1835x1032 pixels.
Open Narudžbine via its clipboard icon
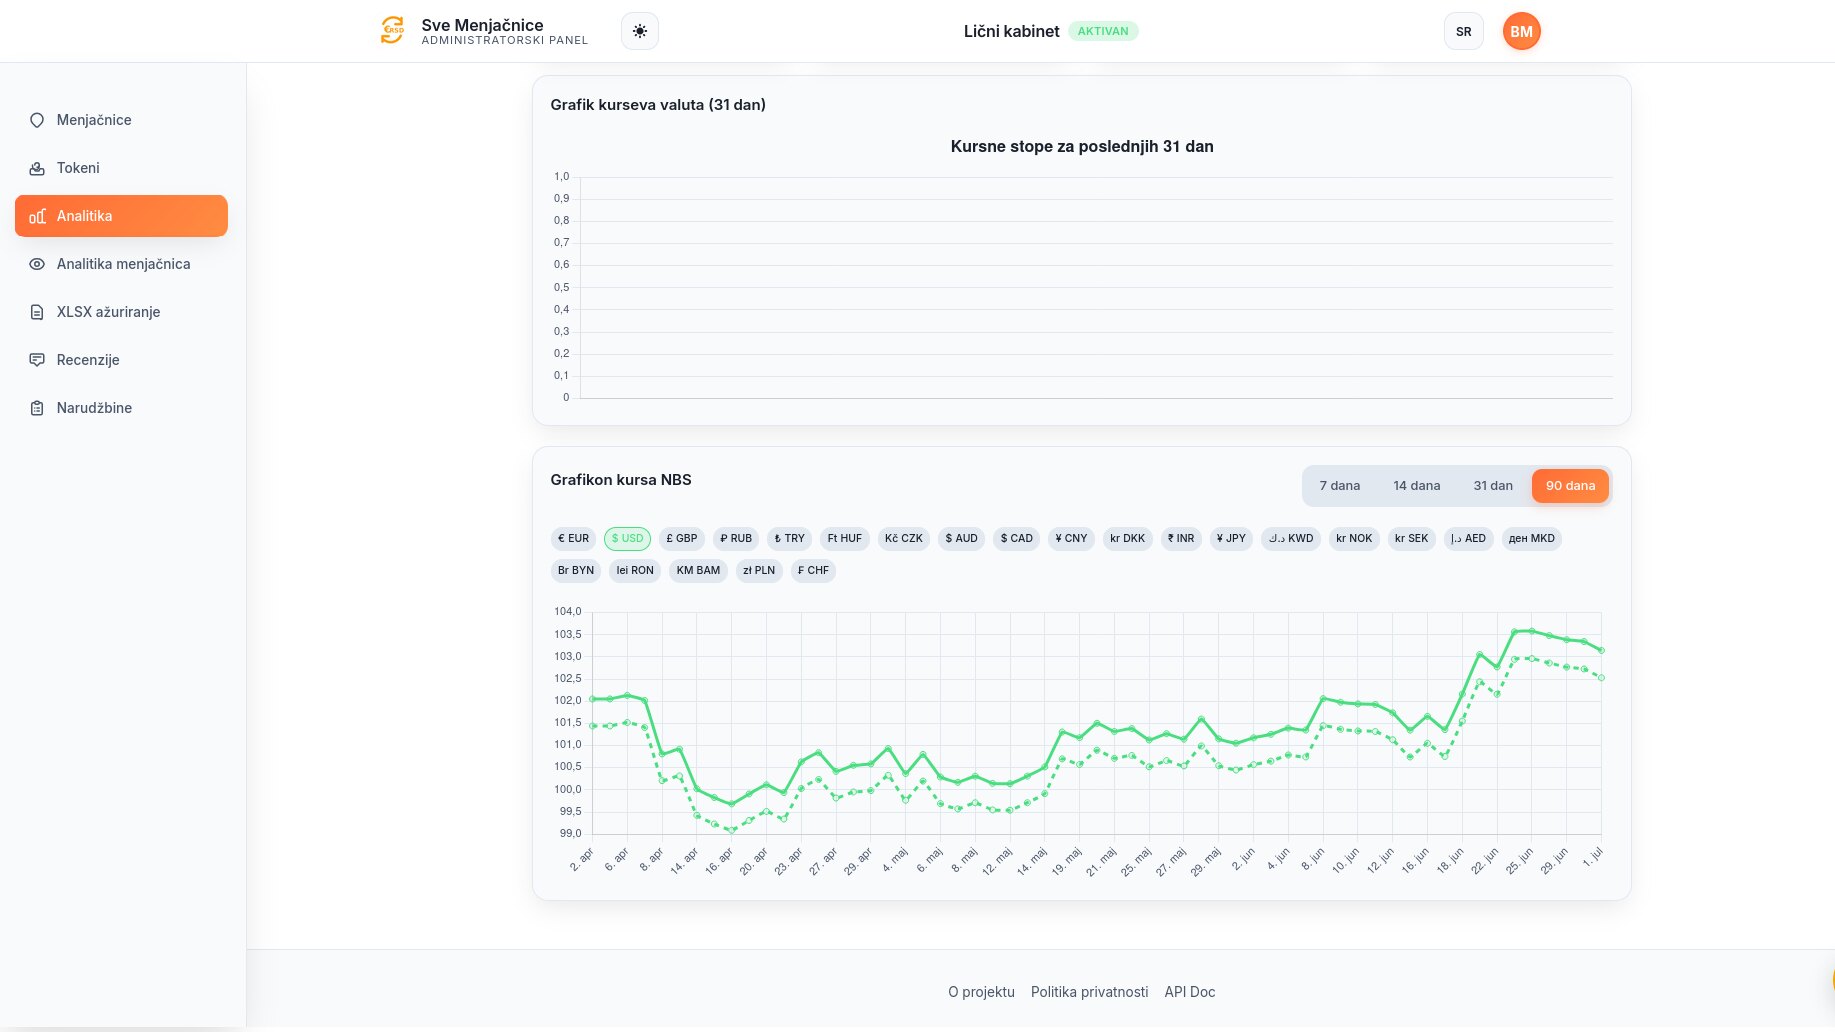(x=37, y=408)
